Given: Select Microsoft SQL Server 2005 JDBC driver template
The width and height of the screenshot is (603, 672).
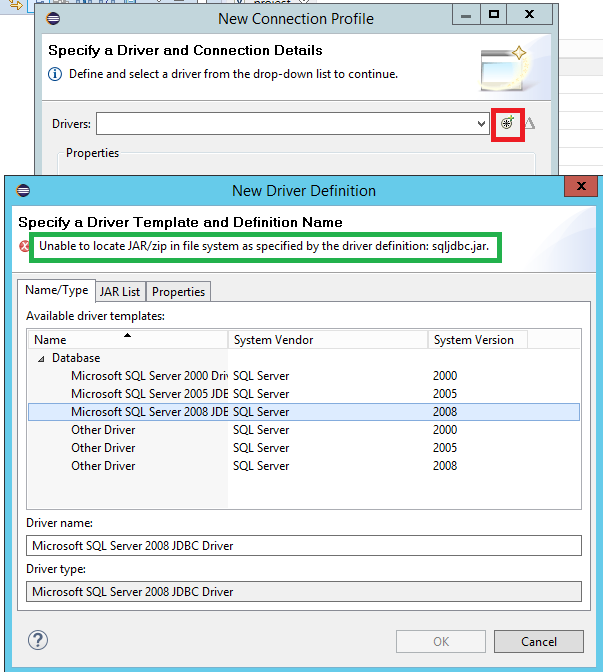Looking at the screenshot, I should coord(150,394).
